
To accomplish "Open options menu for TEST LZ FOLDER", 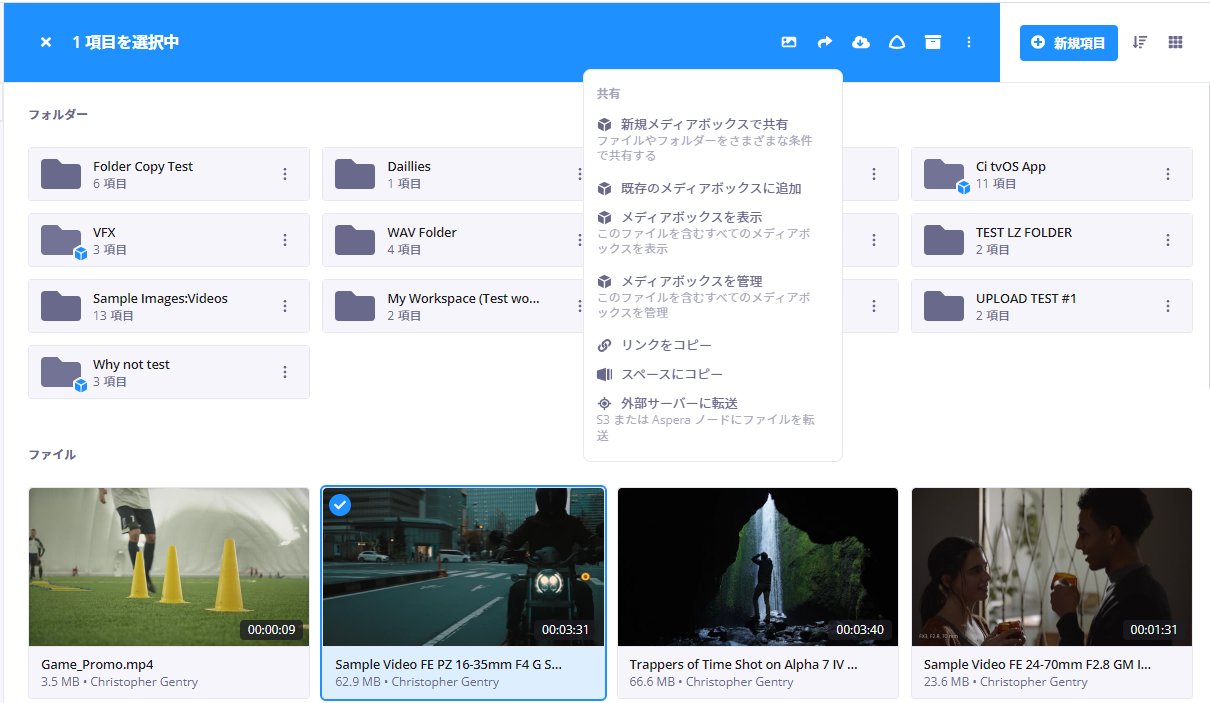I will tap(1168, 240).
